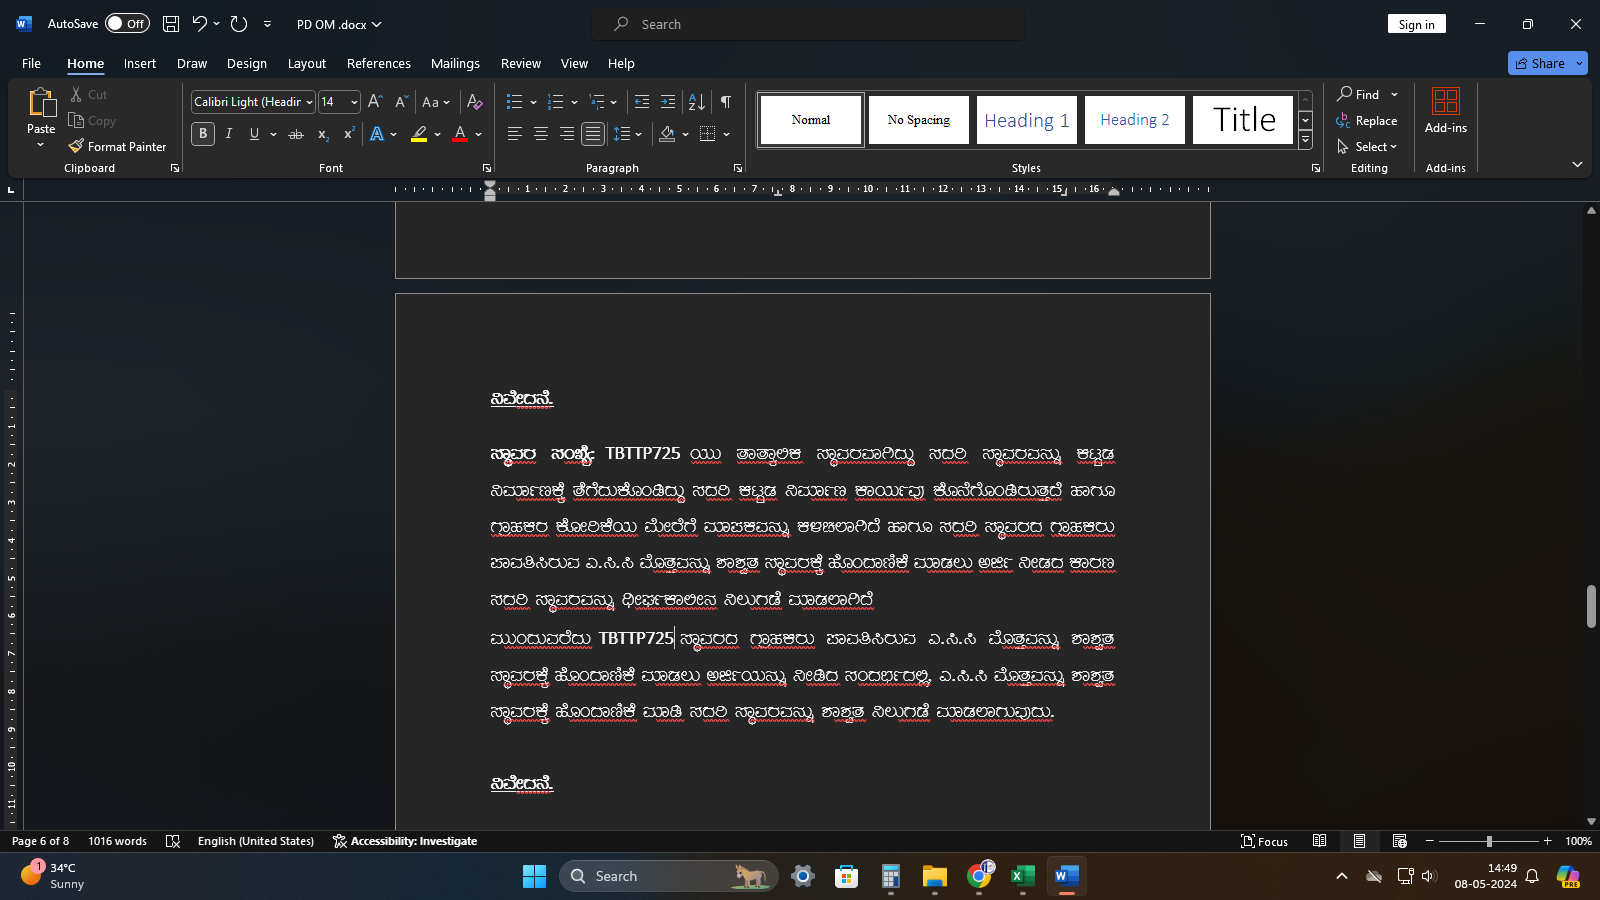Expand numbering list dropdown arrow
Viewport: 1600px width, 900px height.
point(574,102)
